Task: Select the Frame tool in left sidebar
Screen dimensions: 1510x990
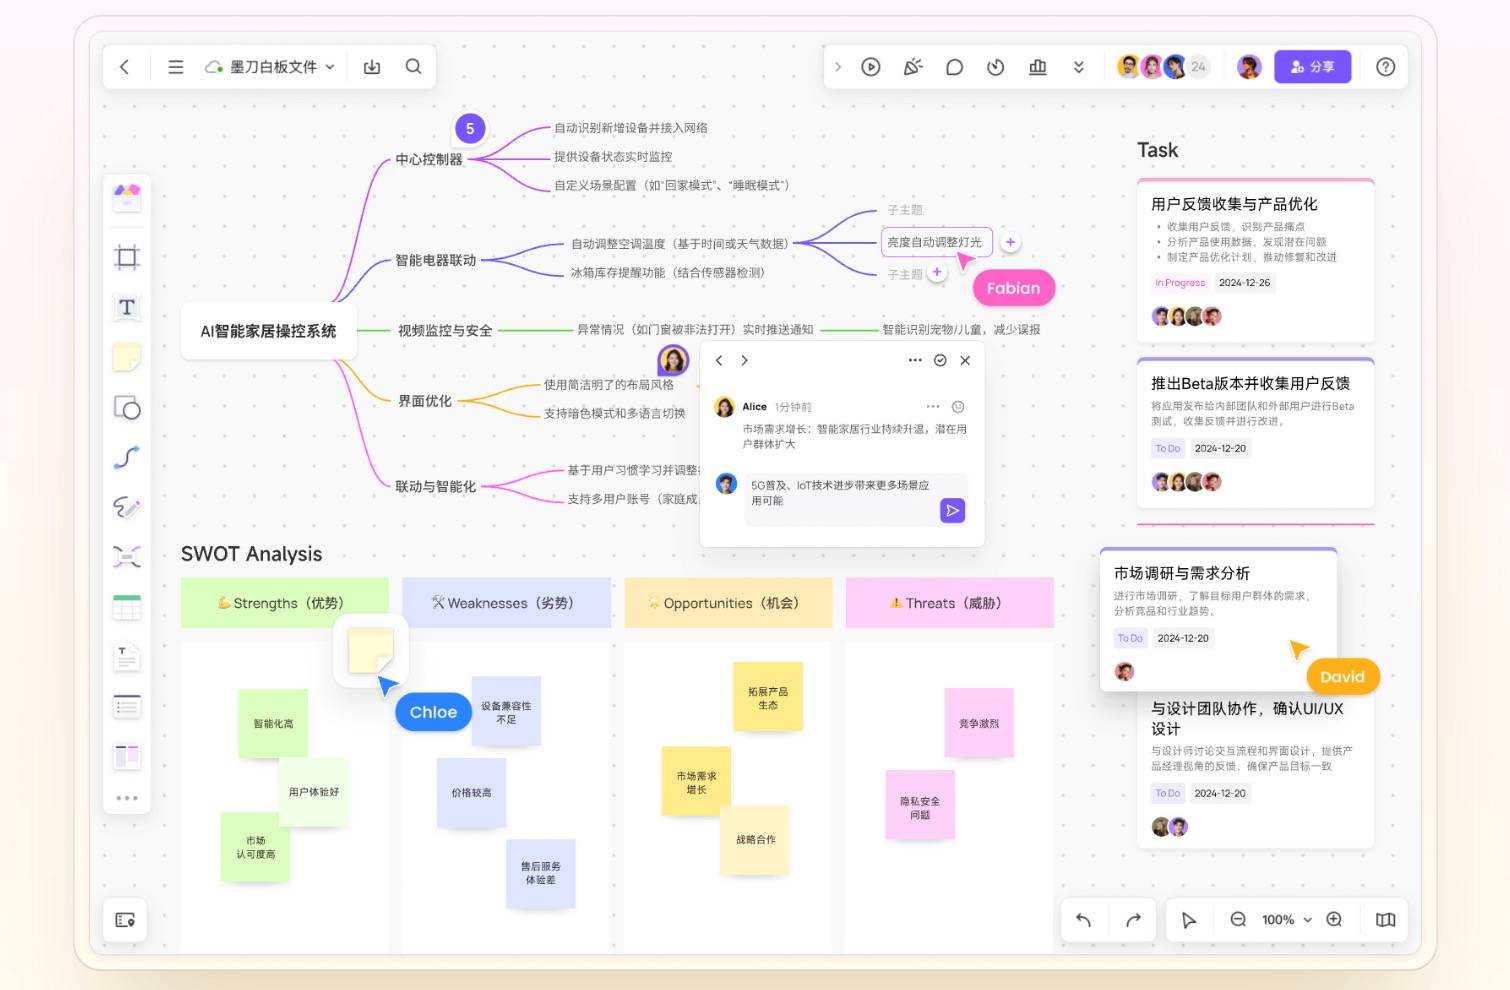Action: pyautogui.click(x=127, y=257)
